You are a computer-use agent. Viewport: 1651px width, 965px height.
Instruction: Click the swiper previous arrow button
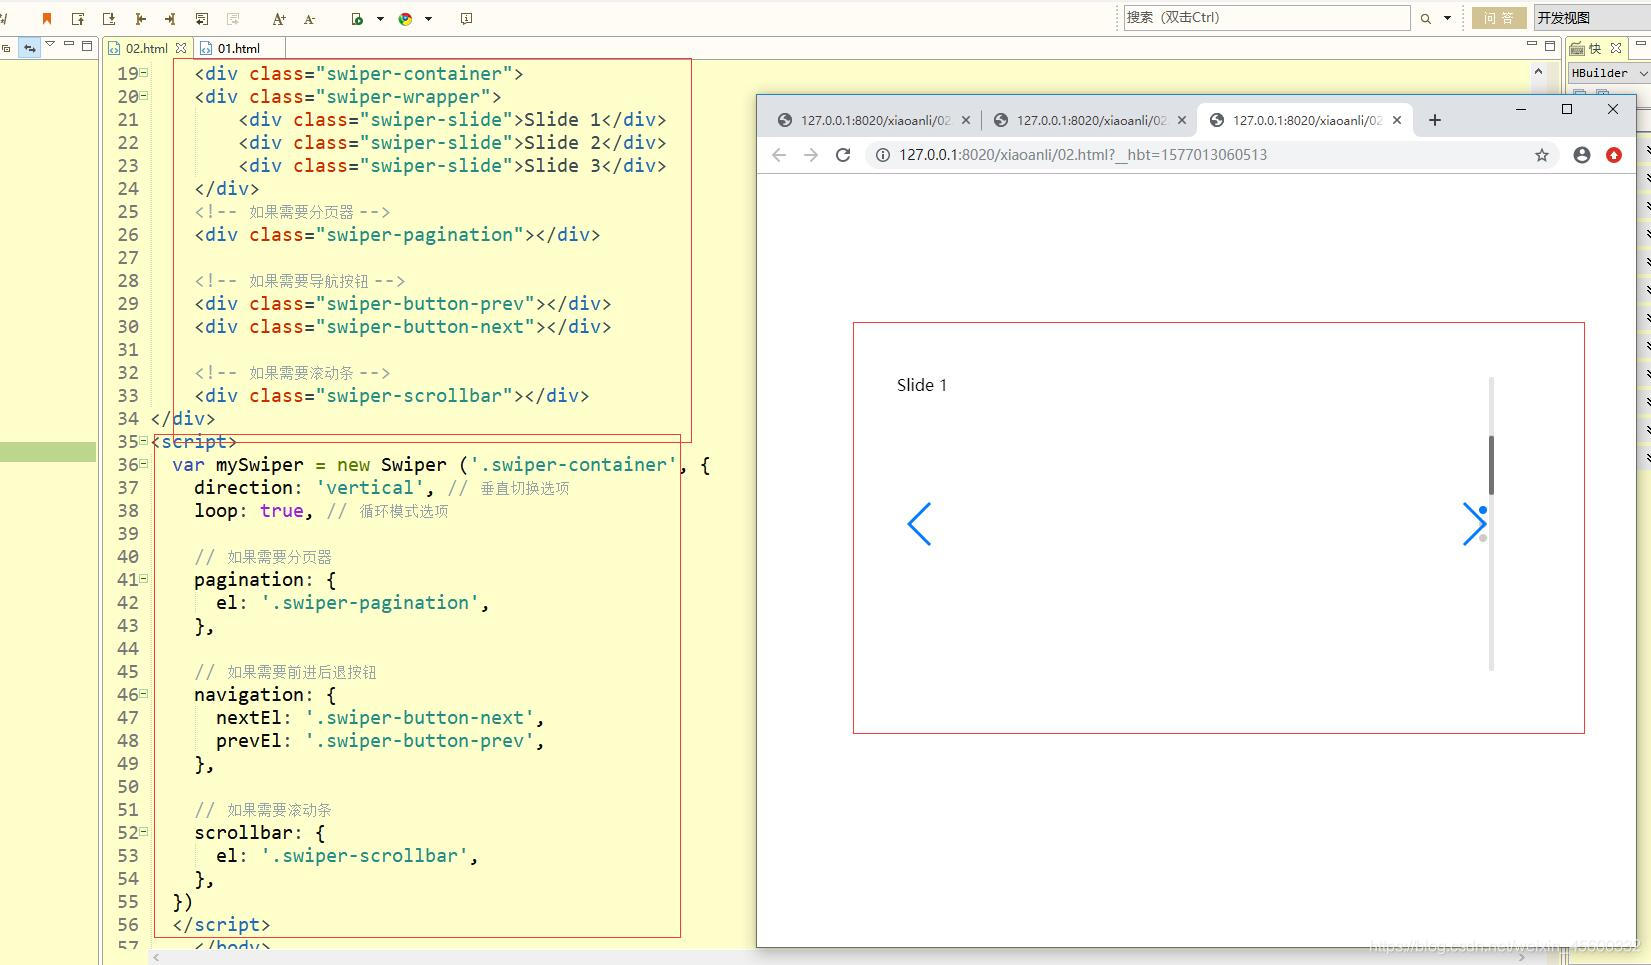(x=919, y=524)
